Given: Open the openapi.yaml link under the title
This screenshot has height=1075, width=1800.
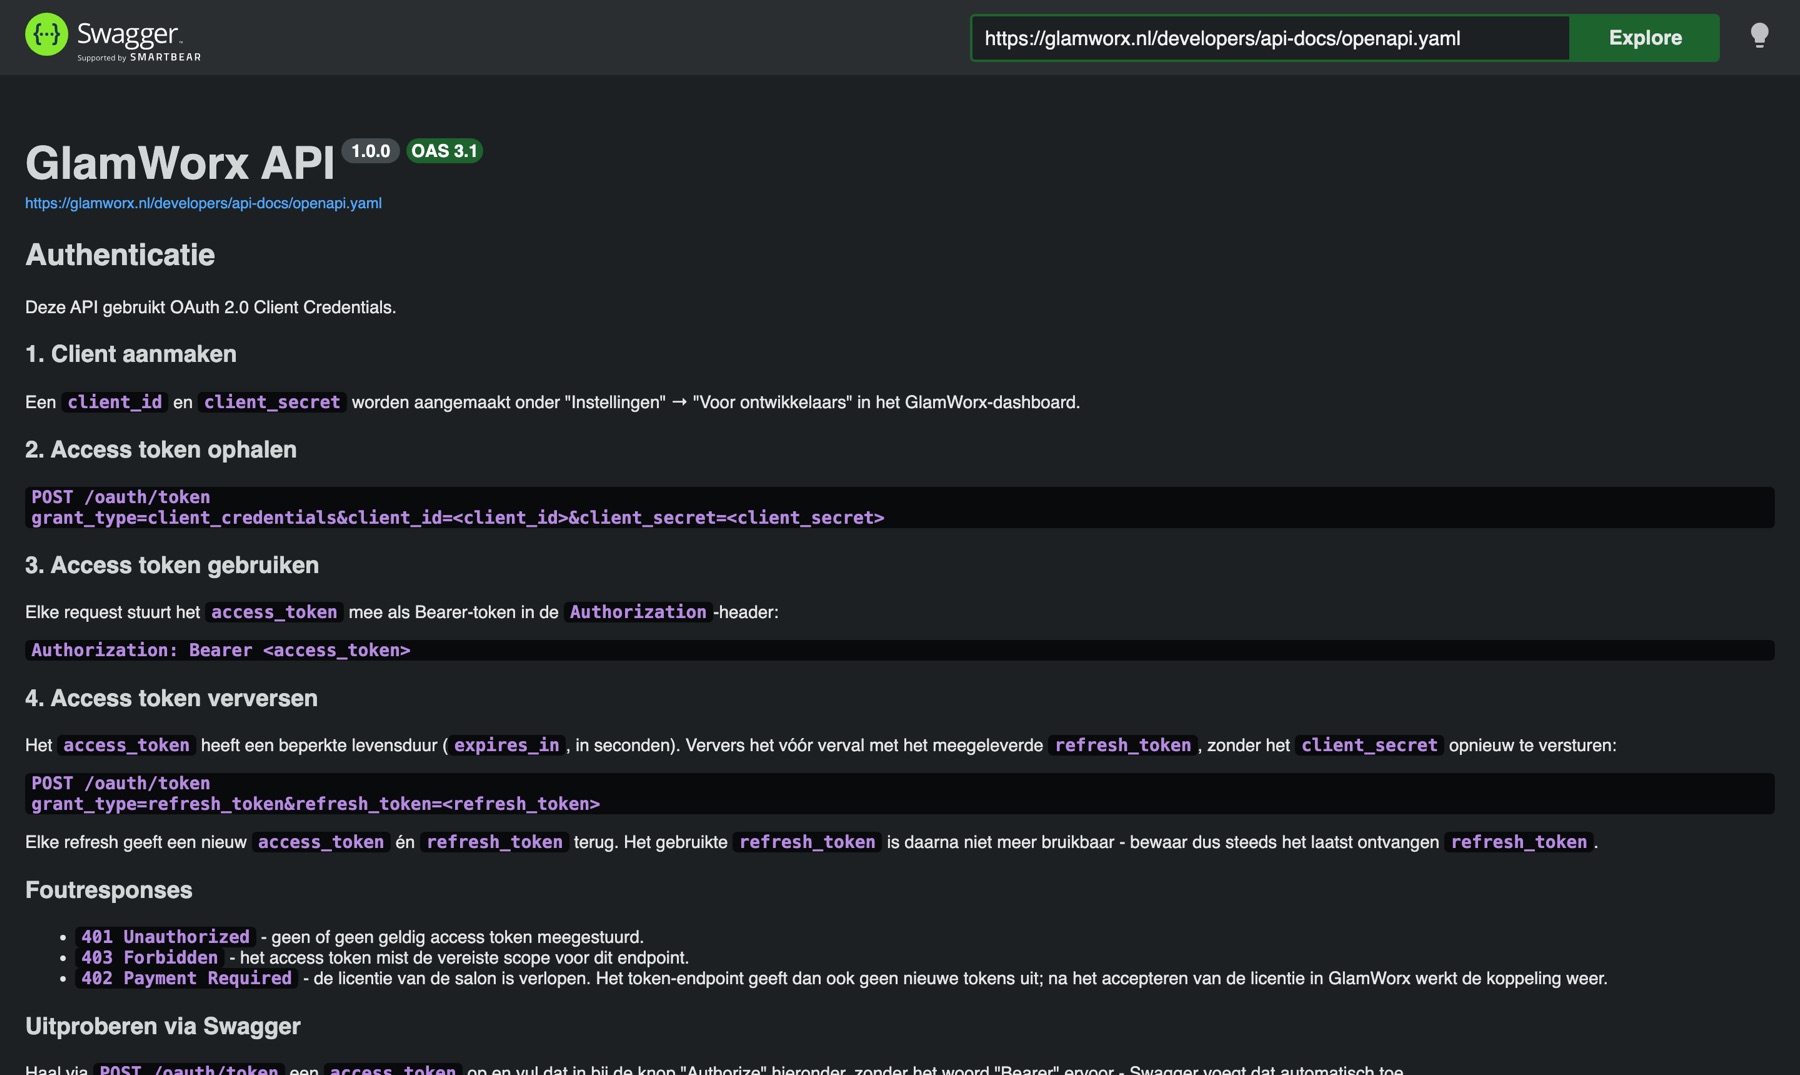Looking at the screenshot, I should click(203, 203).
